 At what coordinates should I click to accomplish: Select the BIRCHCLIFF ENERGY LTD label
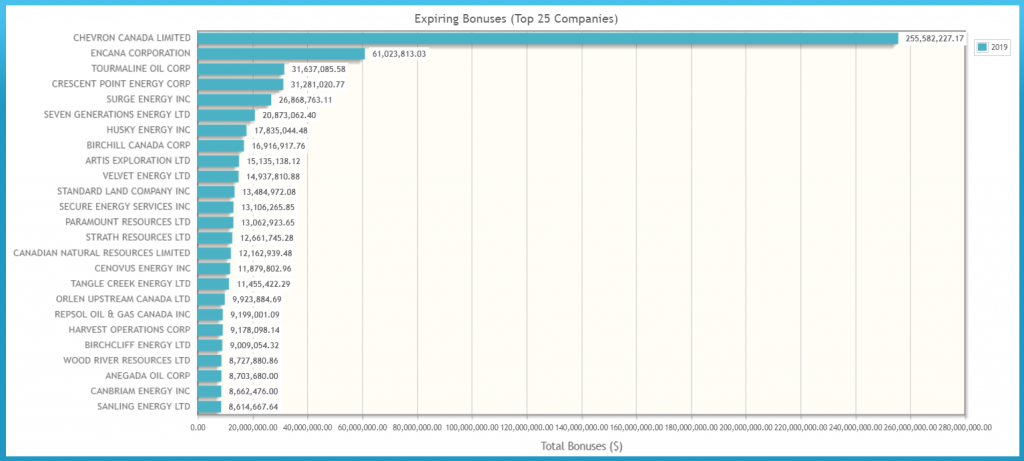[138, 345]
